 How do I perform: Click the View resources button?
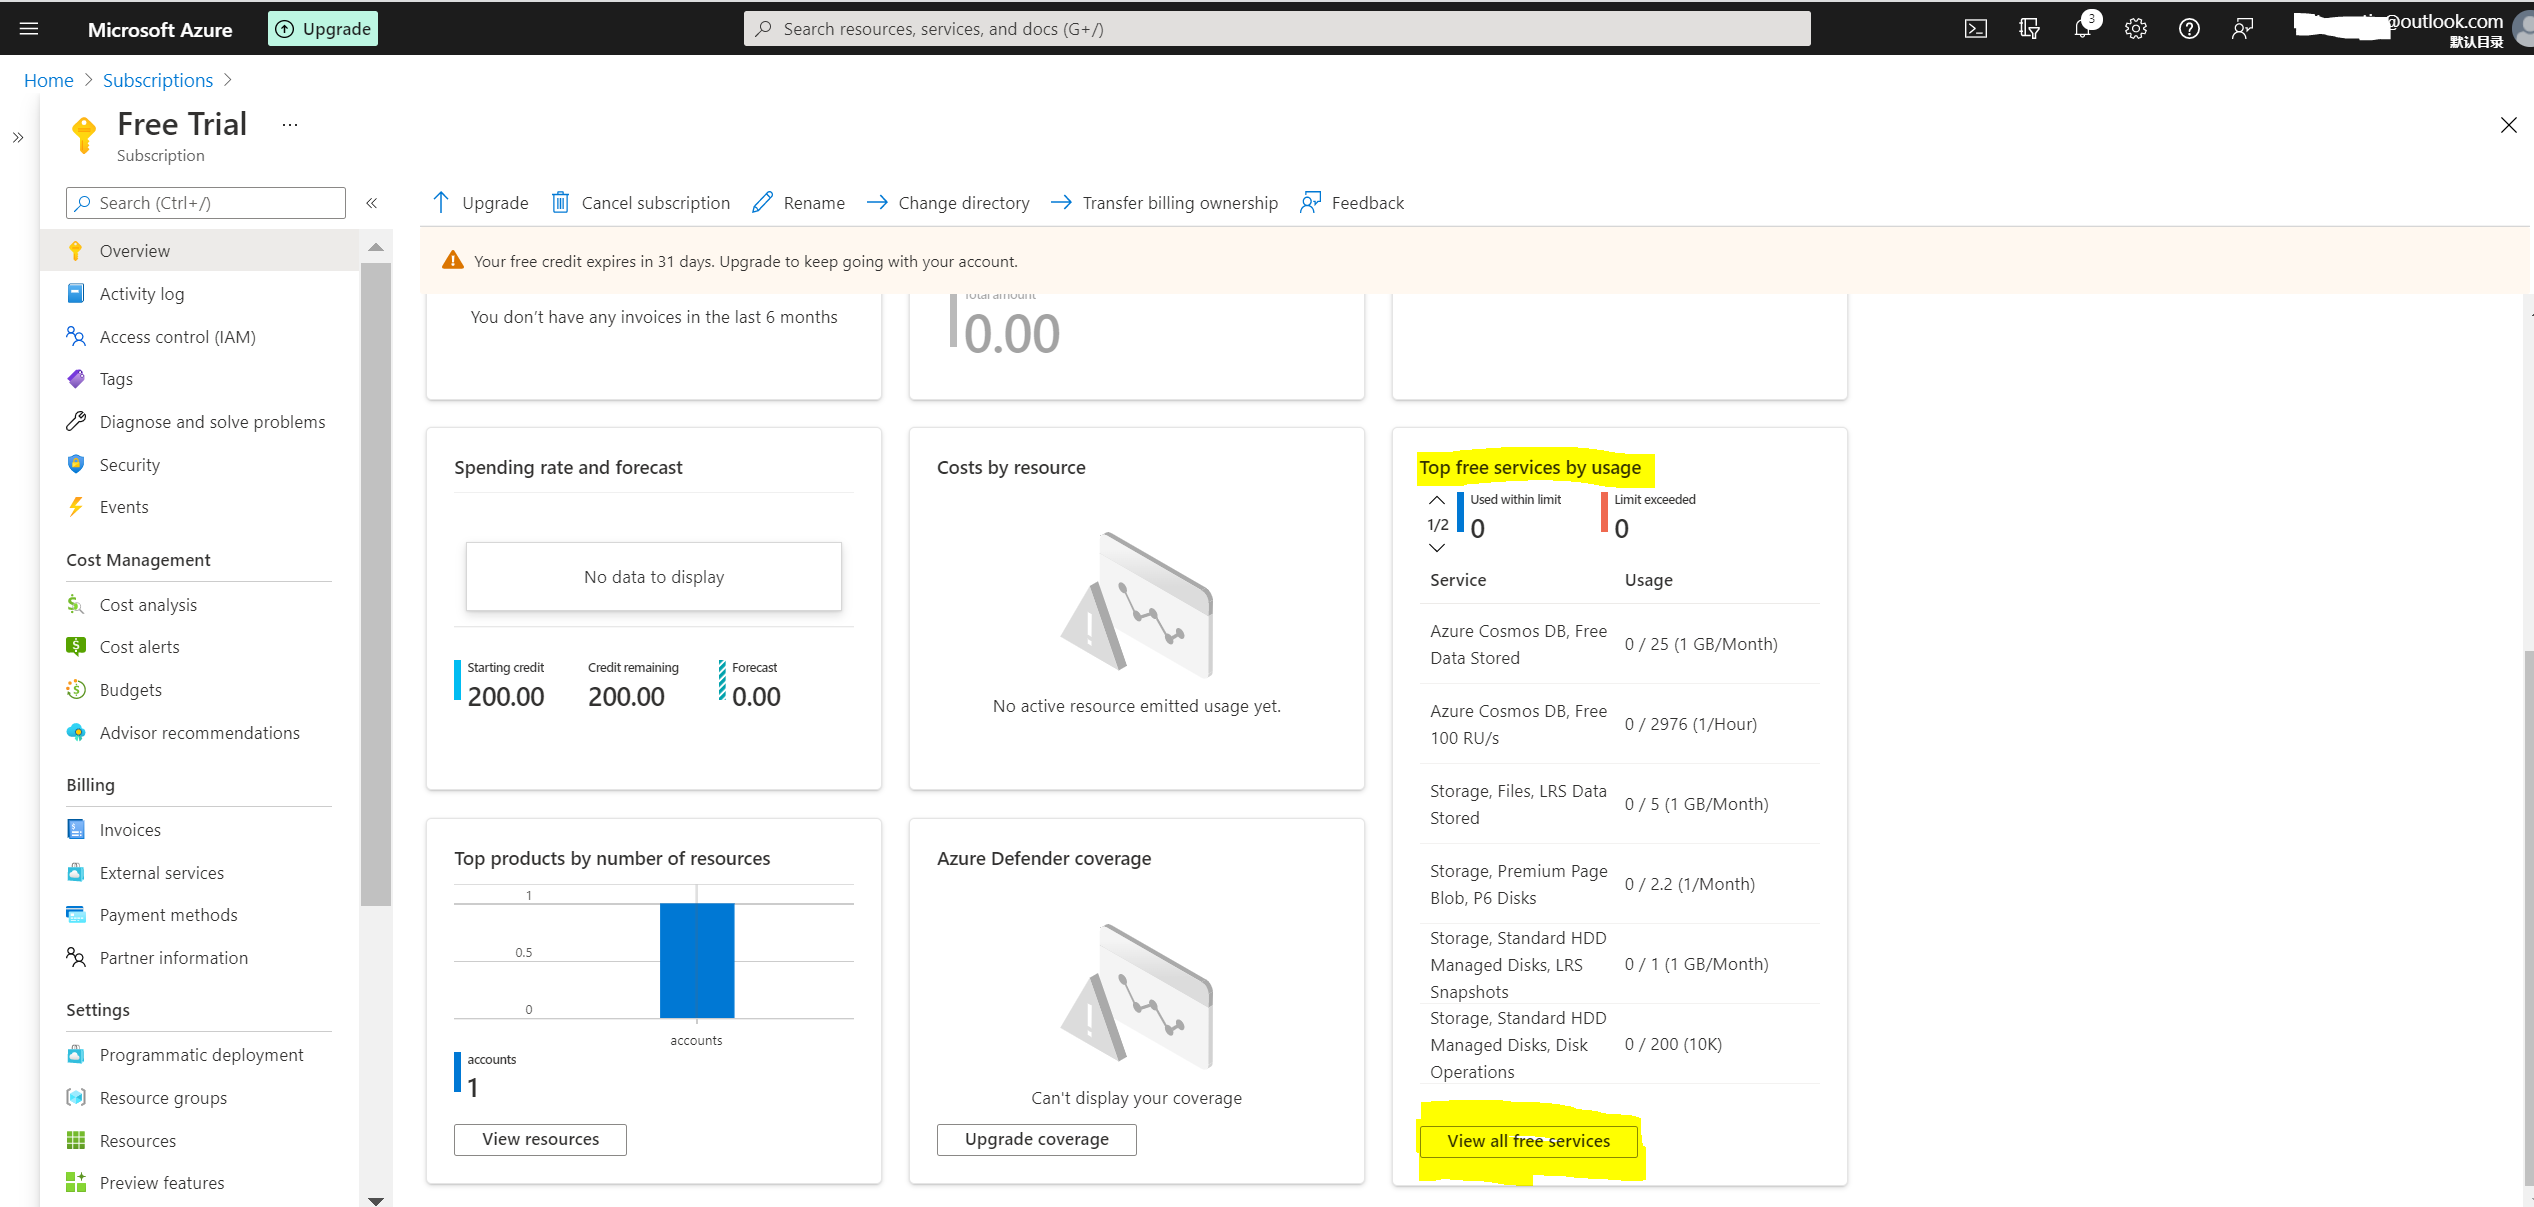(x=540, y=1140)
